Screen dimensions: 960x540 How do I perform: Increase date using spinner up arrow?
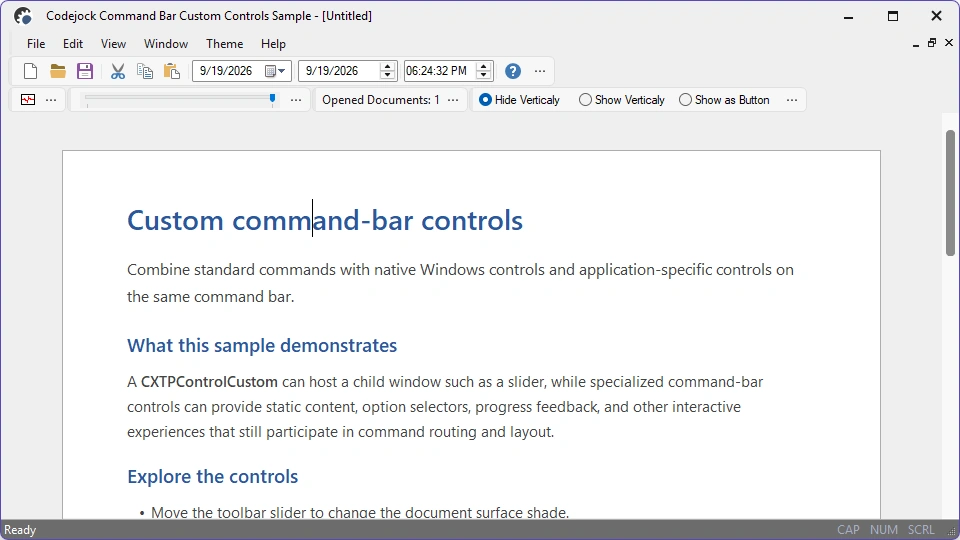[x=387, y=66]
